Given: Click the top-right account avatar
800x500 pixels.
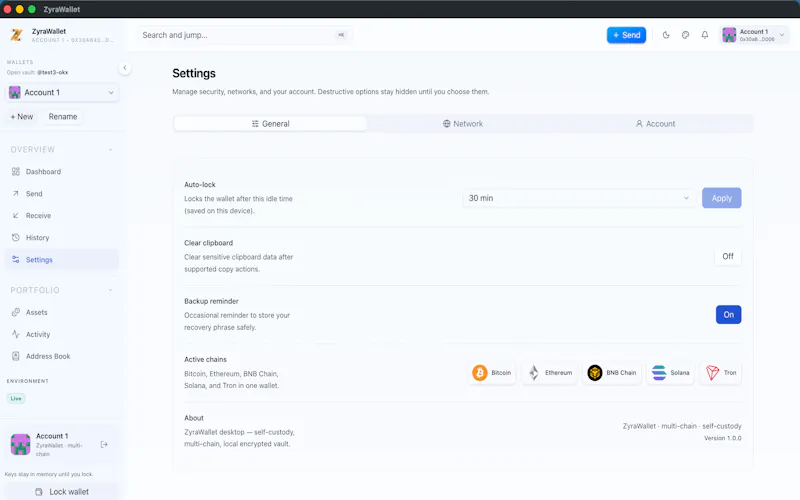Looking at the screenshot, I should click(729, 35).
